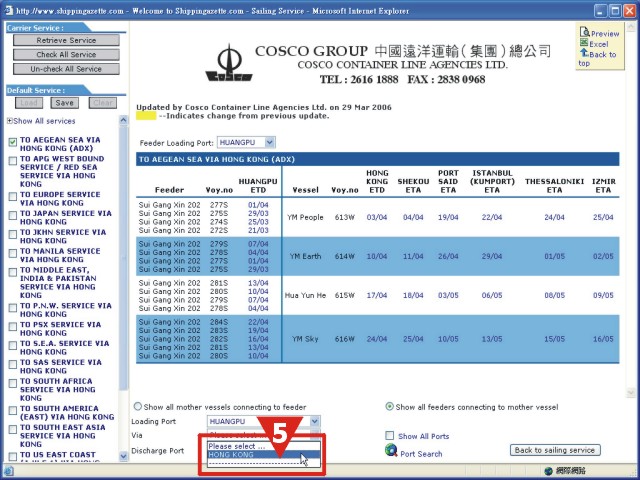Click vessel name Hua Yun He

click(x=305, y=295)
